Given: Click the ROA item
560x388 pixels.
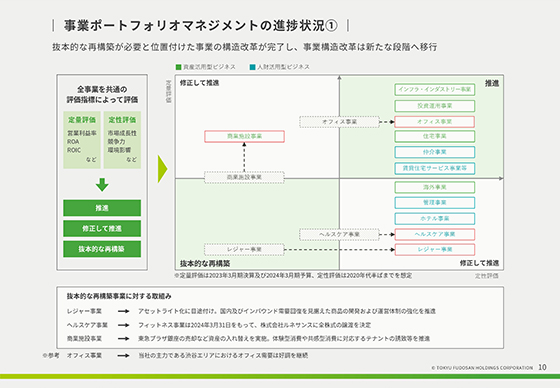Looking at the screenshot, I should [x=73, y=142].
